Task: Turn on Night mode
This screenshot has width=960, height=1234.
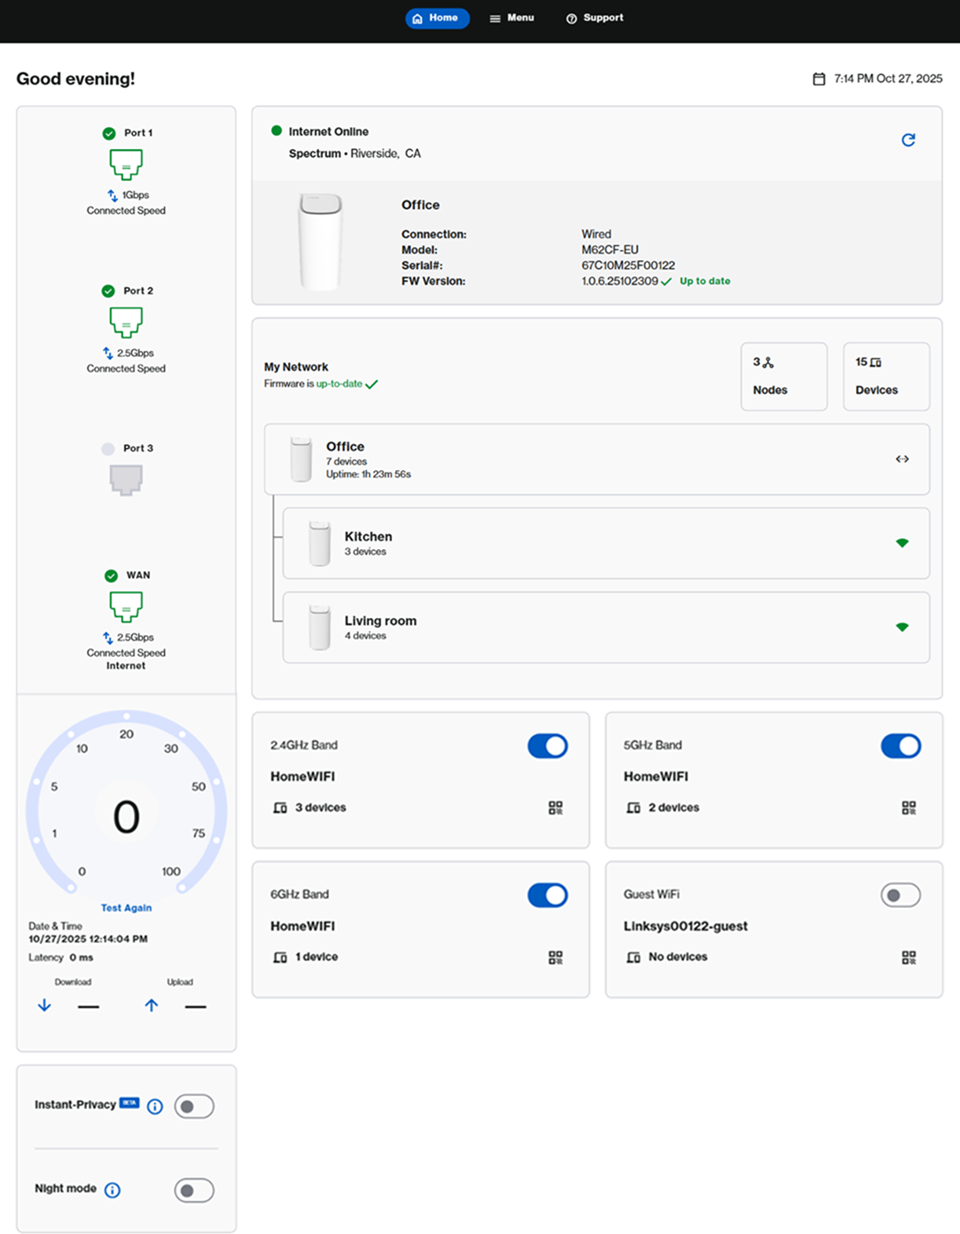Action: coord(194,1190)
